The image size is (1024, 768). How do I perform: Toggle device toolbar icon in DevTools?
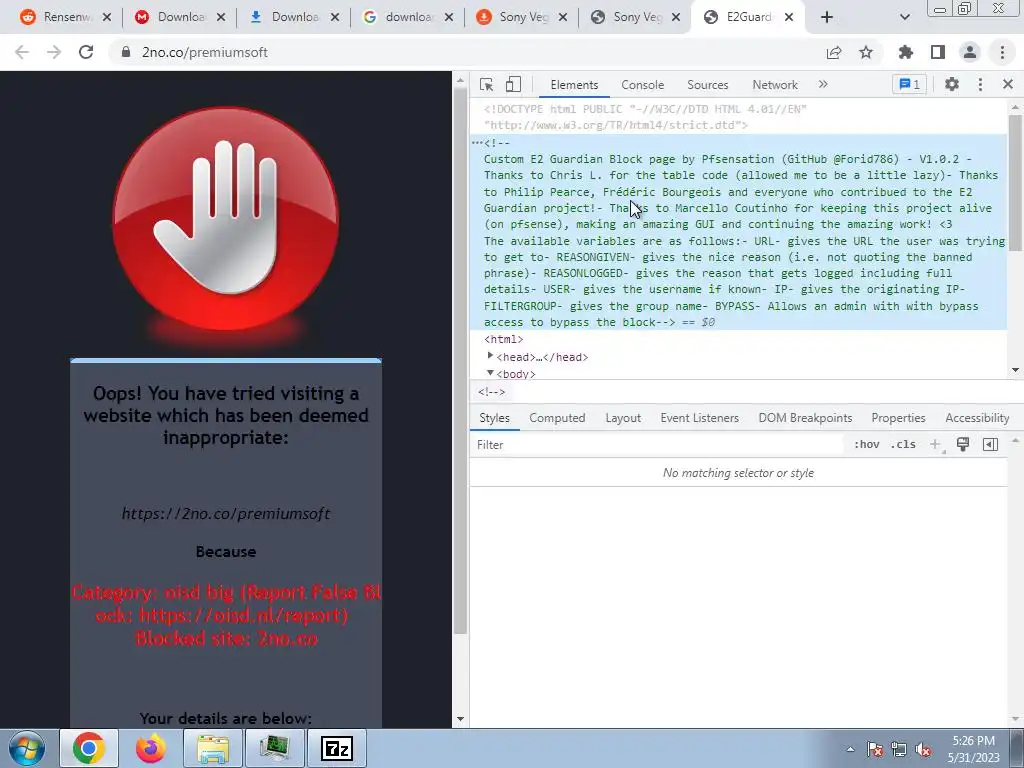coord(513,84)
